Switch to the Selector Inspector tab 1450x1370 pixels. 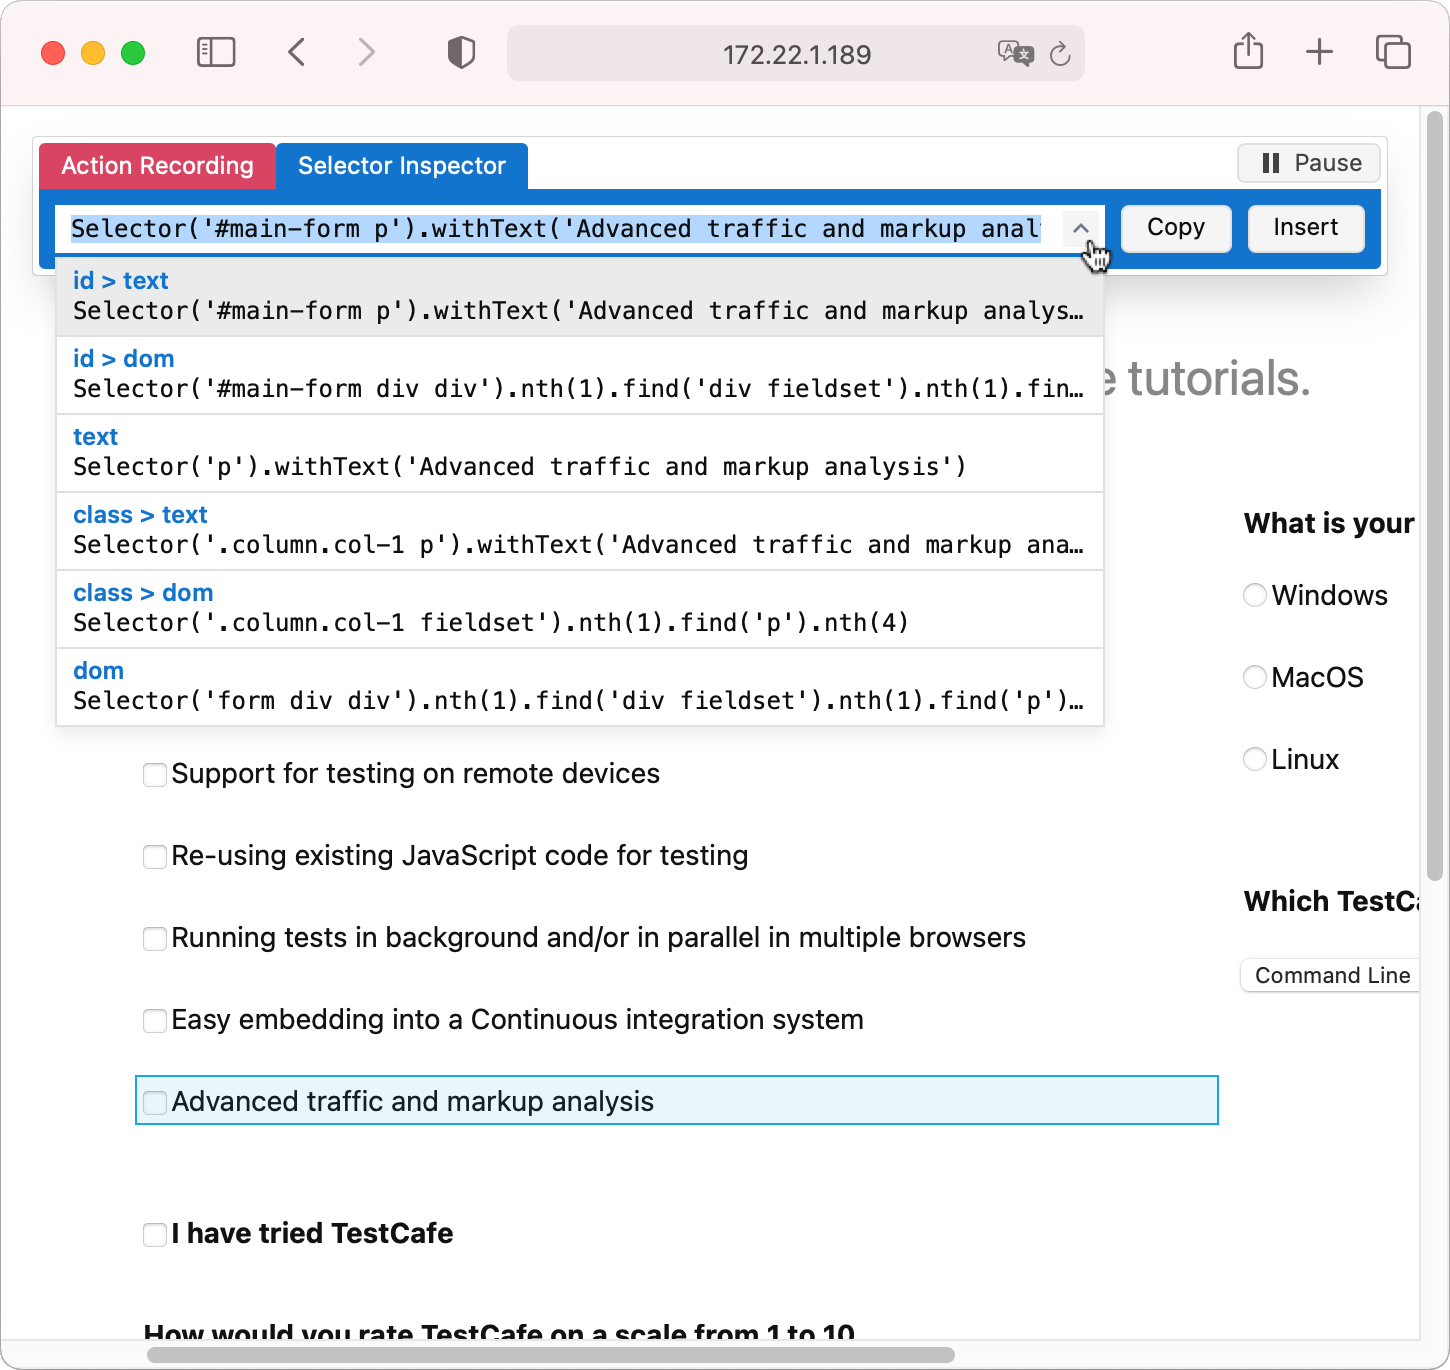pos(402,166)
